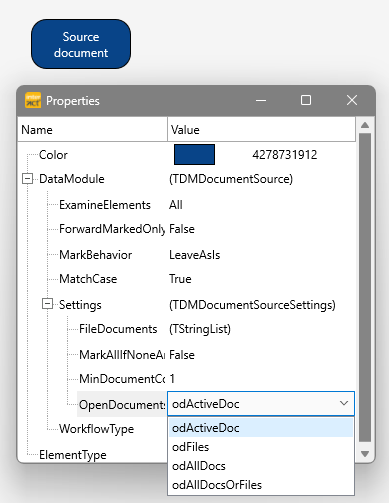Select the MarkBehavior property
Screen dimensions: 389x503
[x=95, y=255]
